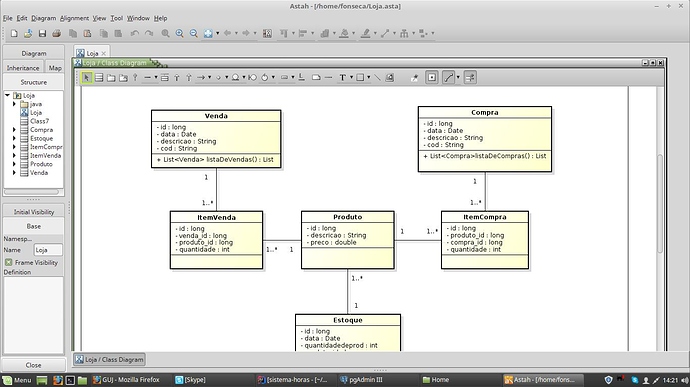Select the Note tool in diagram toolbar
Image resolution: width=690 pixels, height=387 pixels.
[x=316, y=78]
